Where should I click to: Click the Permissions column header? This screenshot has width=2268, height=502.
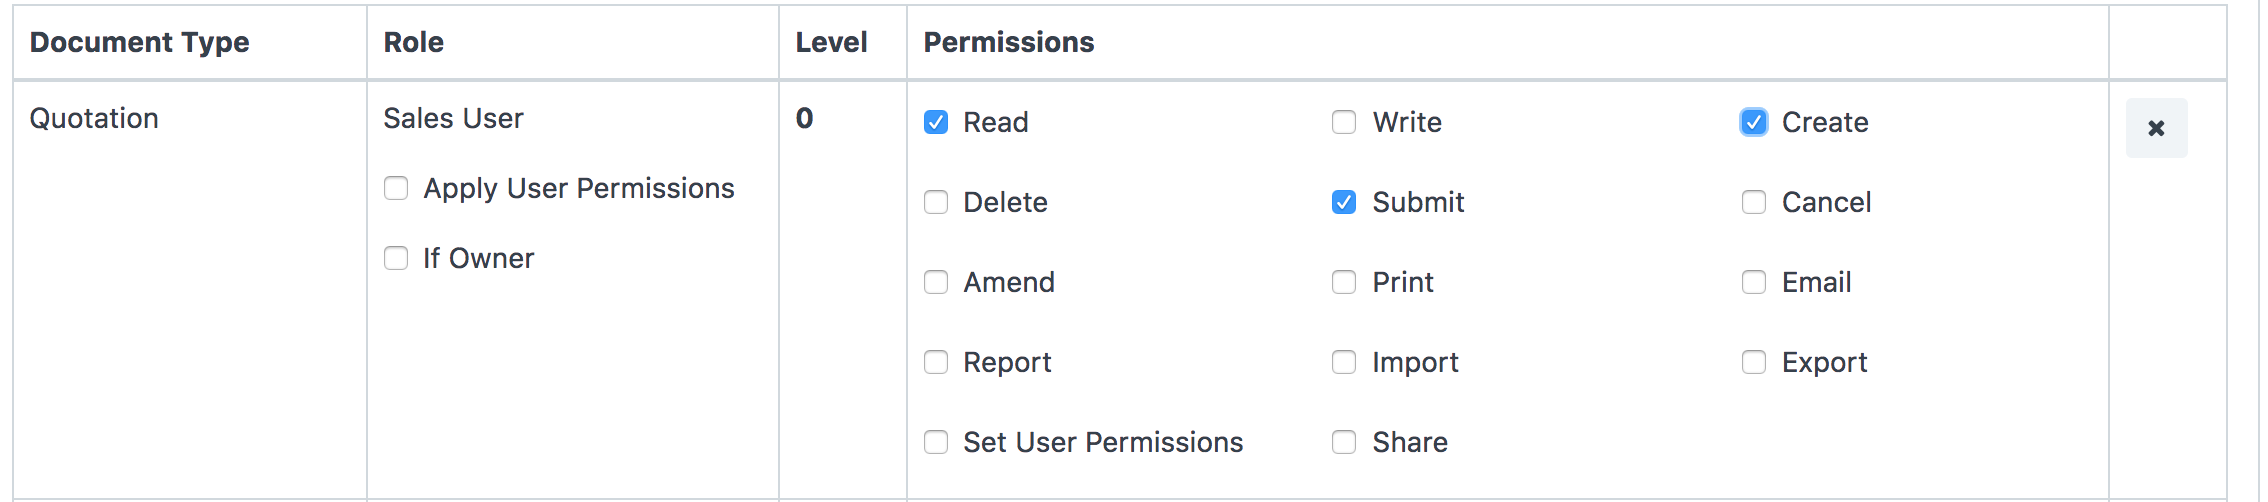[1009, 42]
